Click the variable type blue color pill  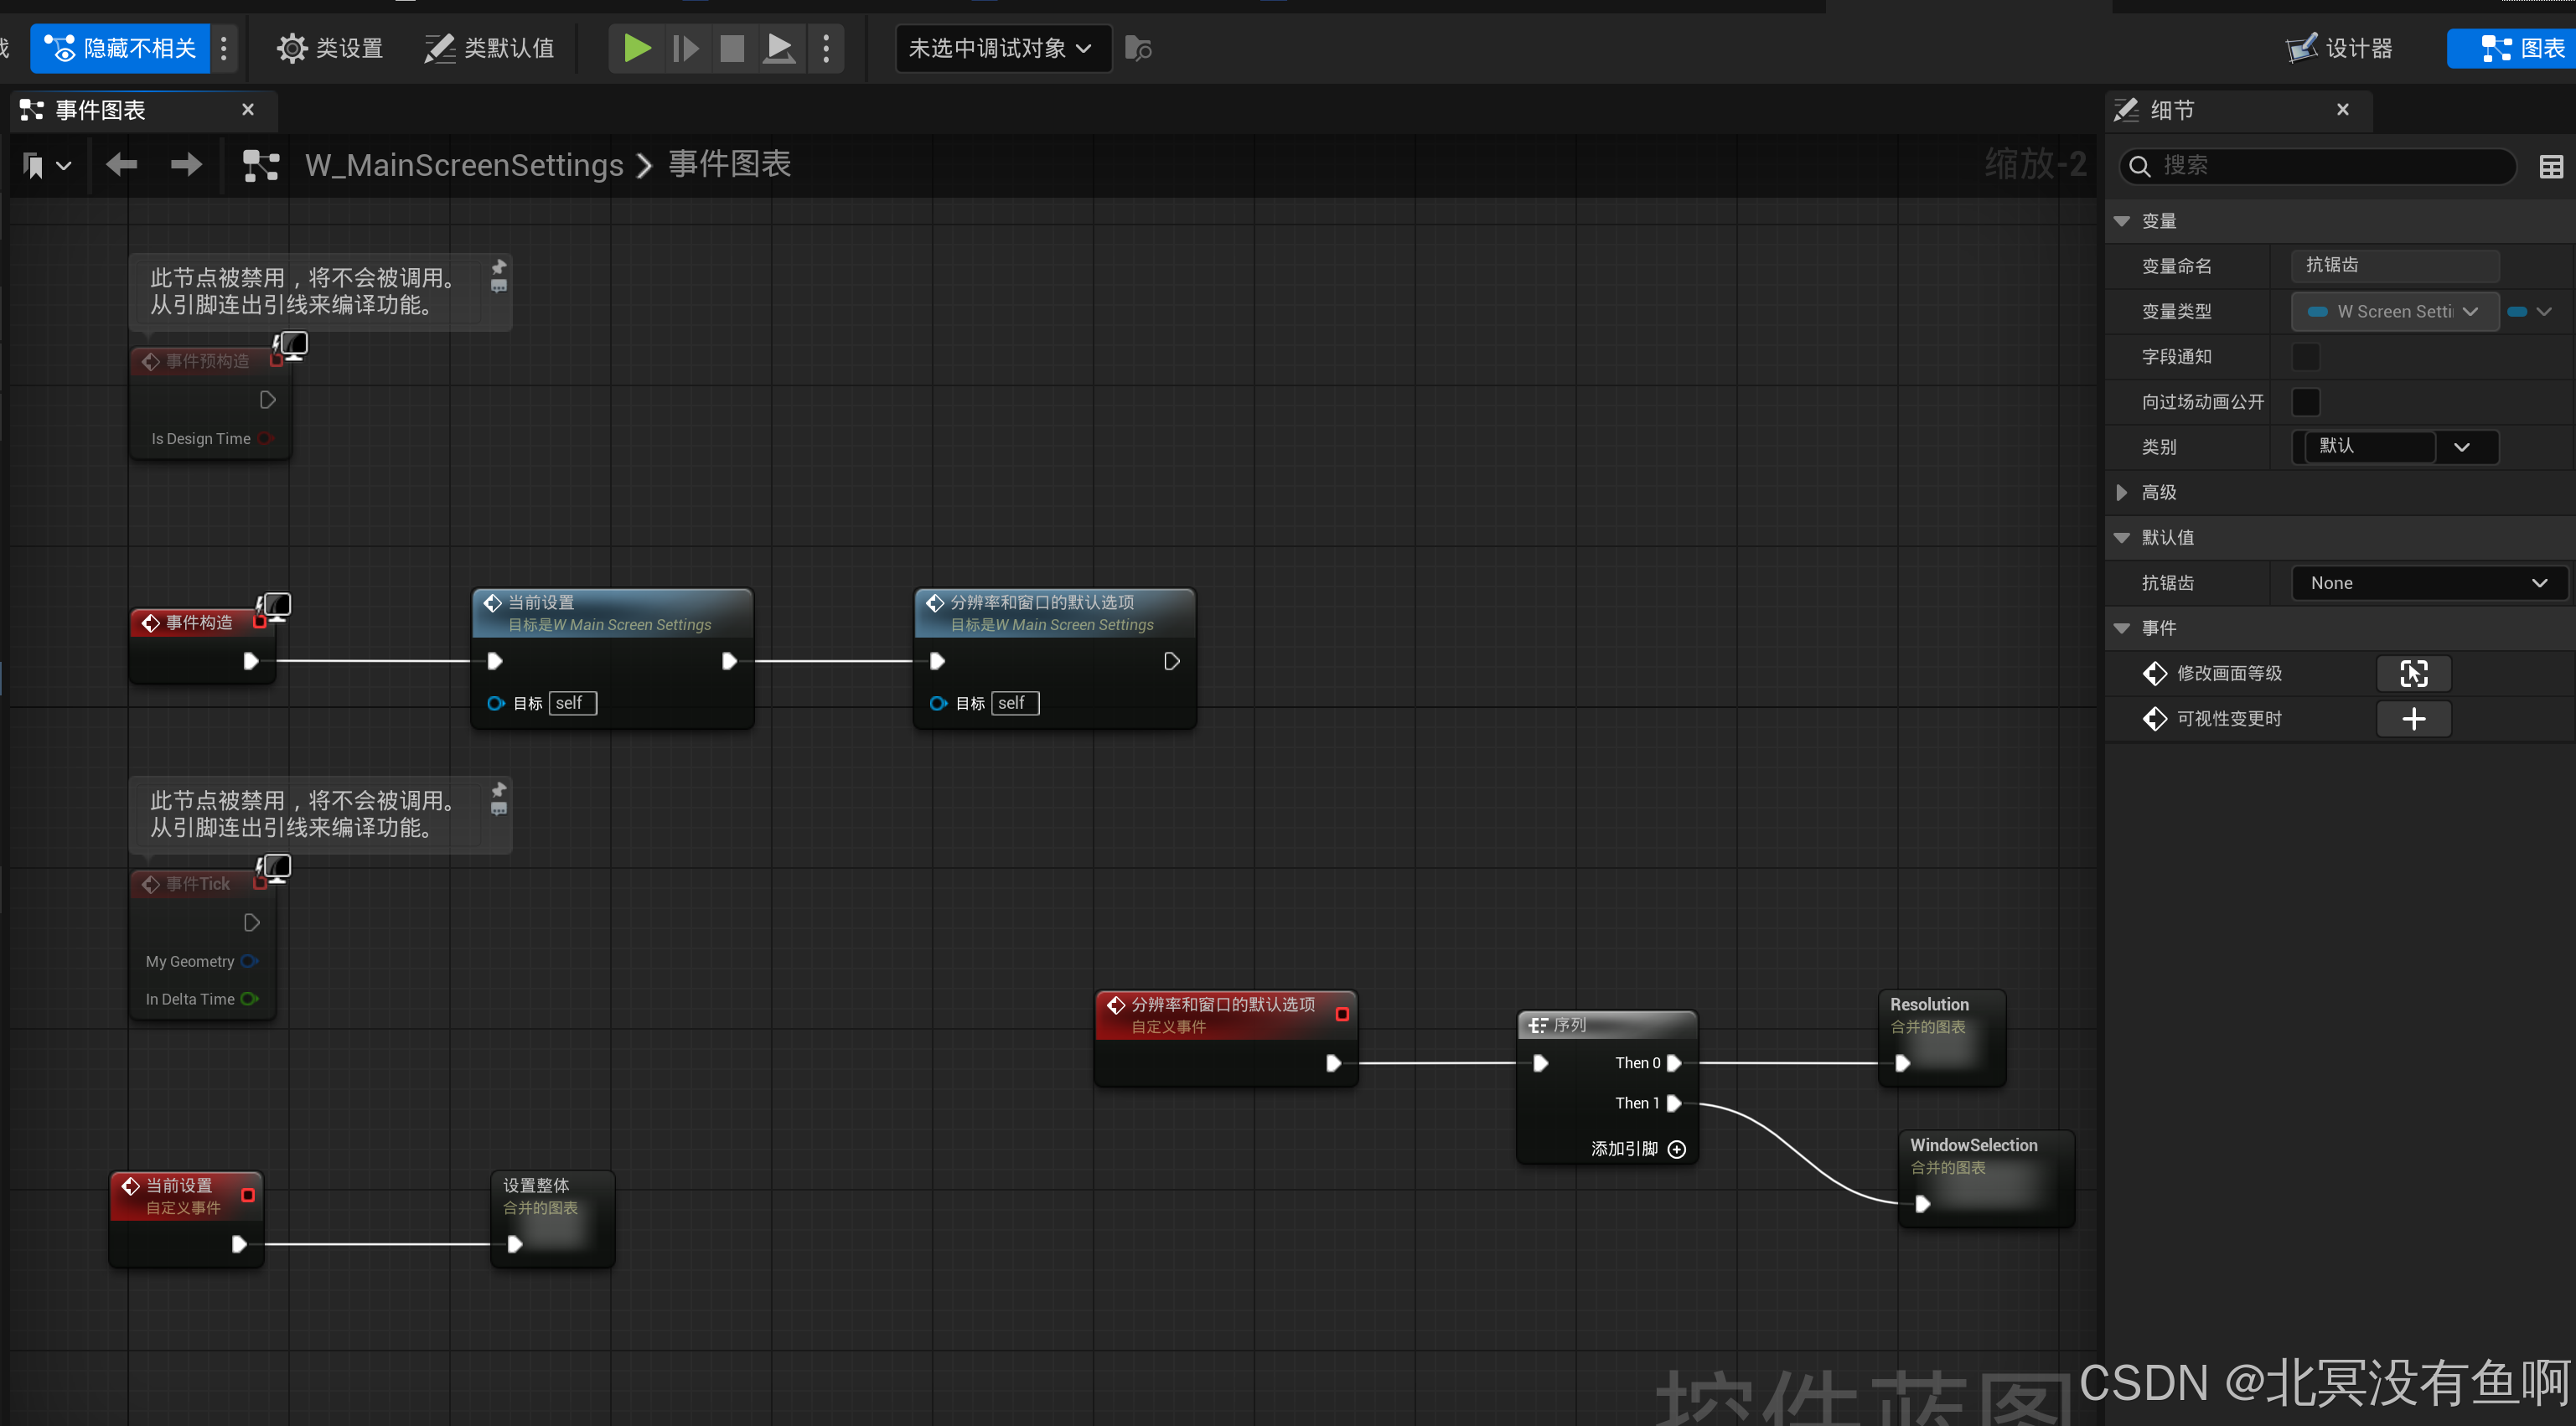coord(2518,311)
